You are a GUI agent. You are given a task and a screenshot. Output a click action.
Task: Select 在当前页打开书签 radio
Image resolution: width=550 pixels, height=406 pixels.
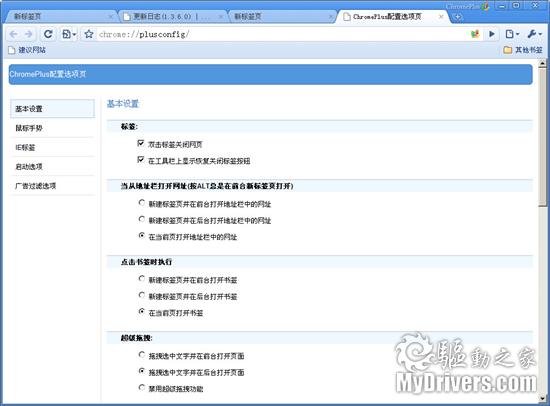[x=141, y=311]
